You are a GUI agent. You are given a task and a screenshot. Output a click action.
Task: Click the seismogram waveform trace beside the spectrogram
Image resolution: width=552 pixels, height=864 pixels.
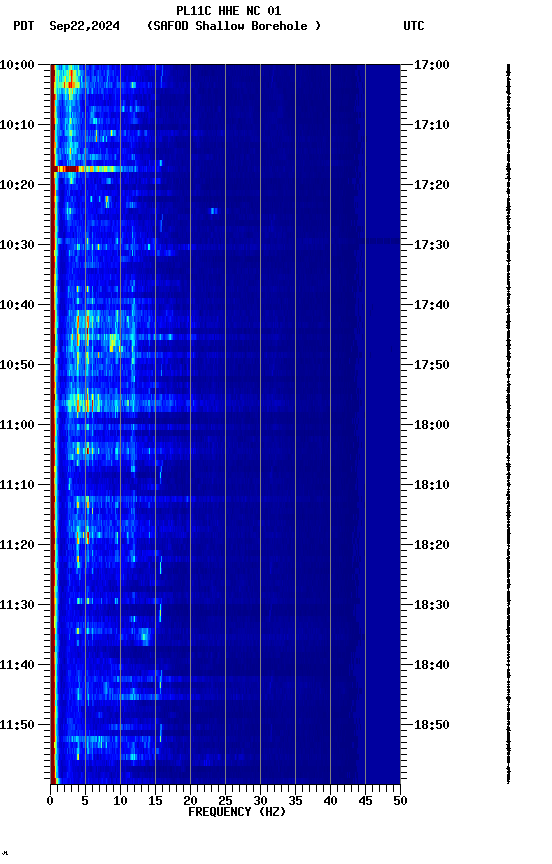pyautogui.click(x=508, y=423)
